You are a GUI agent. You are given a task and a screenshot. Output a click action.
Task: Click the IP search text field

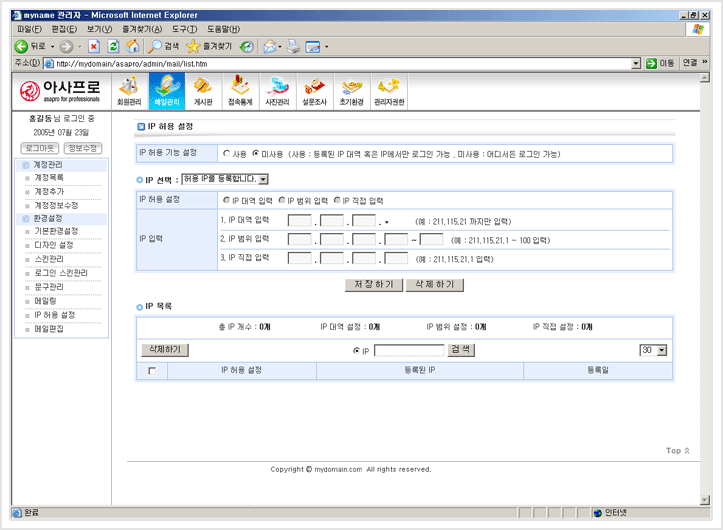(x=408, y=350)
